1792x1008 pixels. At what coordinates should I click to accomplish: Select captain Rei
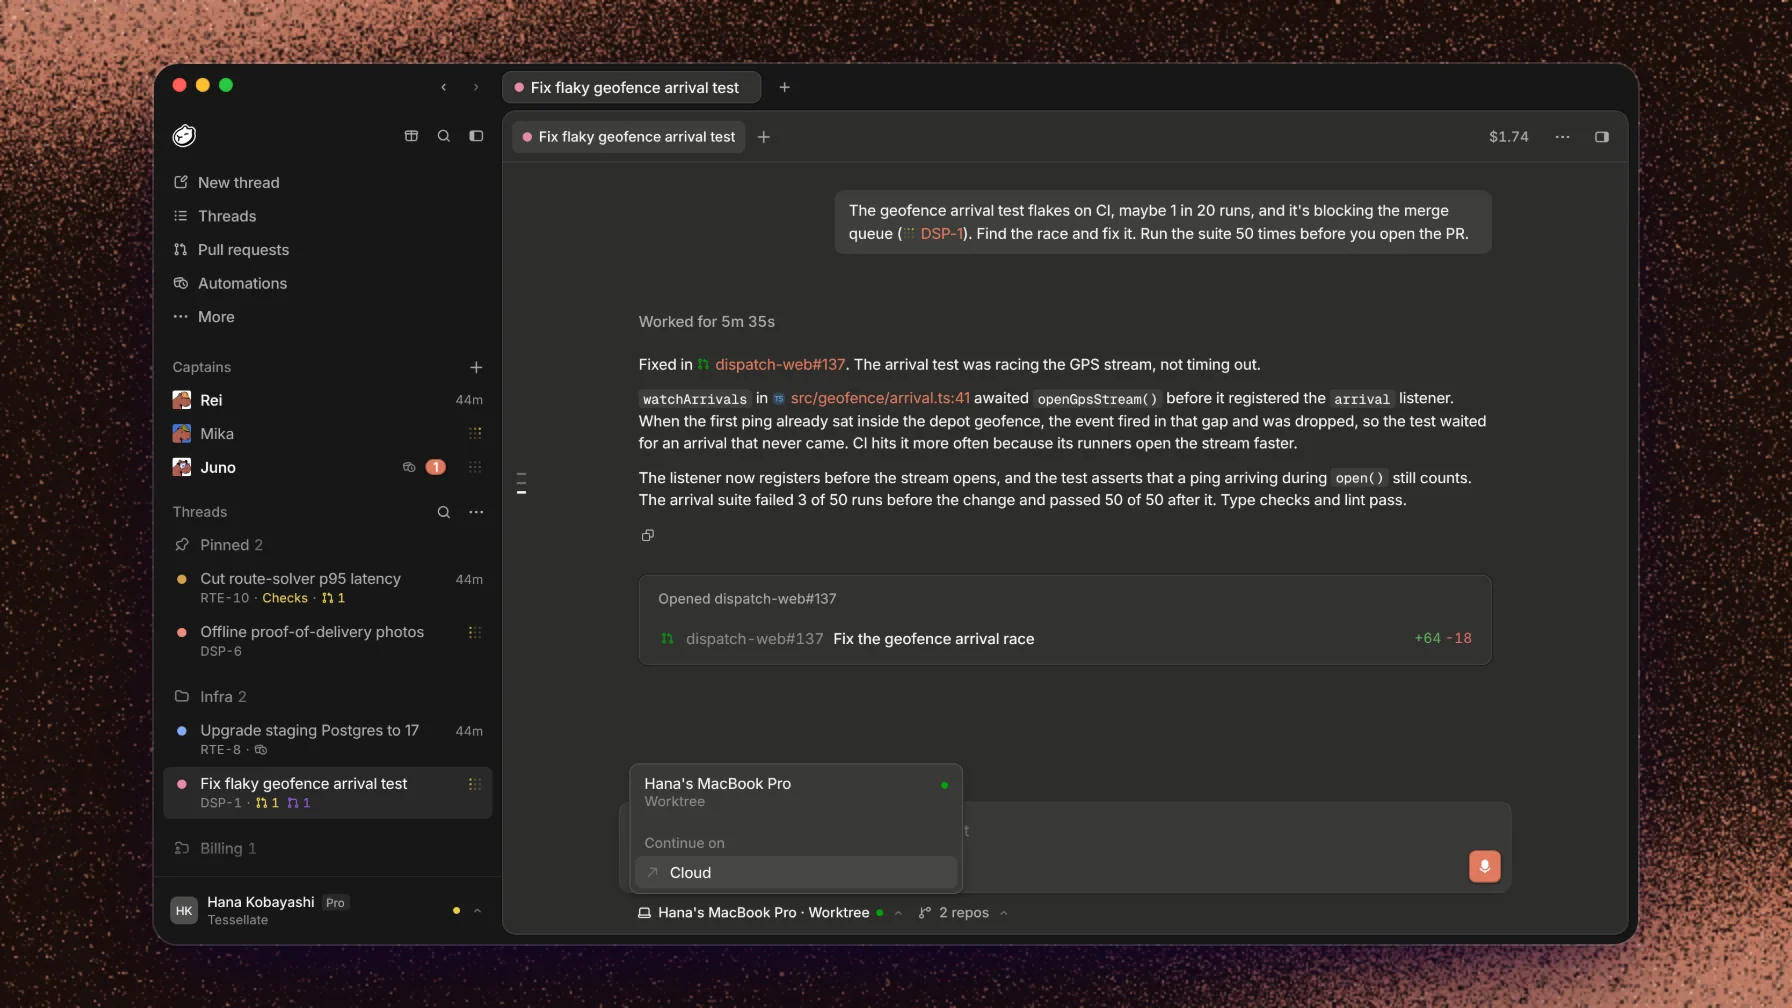pyautogui.click(x=328, y=400)
